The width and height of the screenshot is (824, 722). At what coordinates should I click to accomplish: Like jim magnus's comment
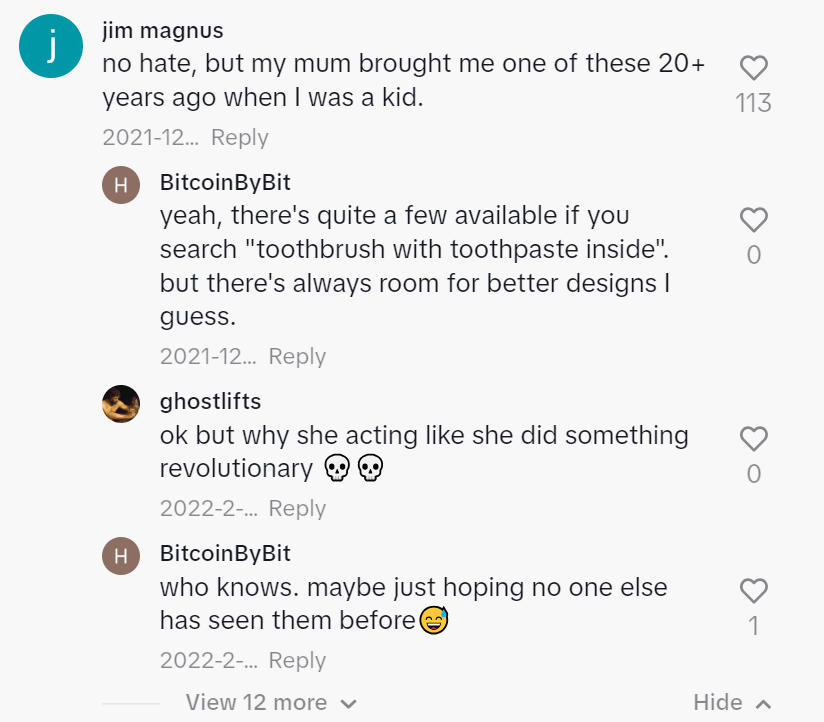753,68
